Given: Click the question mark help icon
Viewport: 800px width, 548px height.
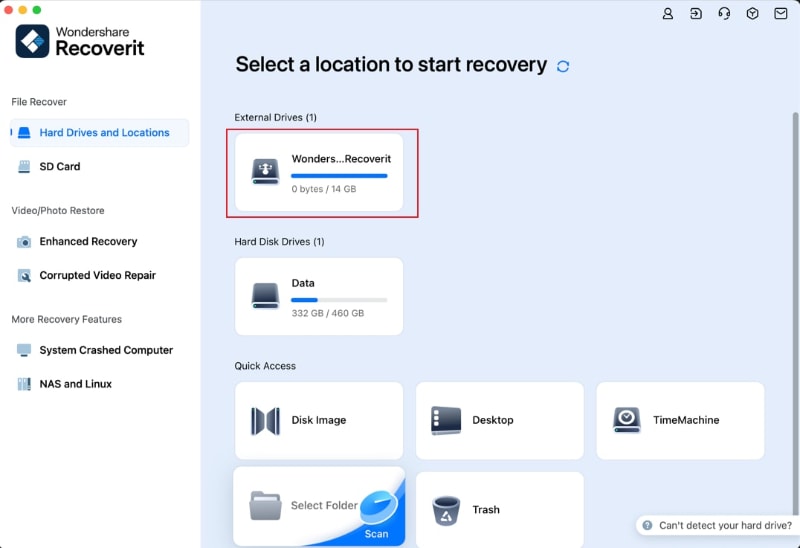Looking at the screenshot, I should click(x=647, y=526).
